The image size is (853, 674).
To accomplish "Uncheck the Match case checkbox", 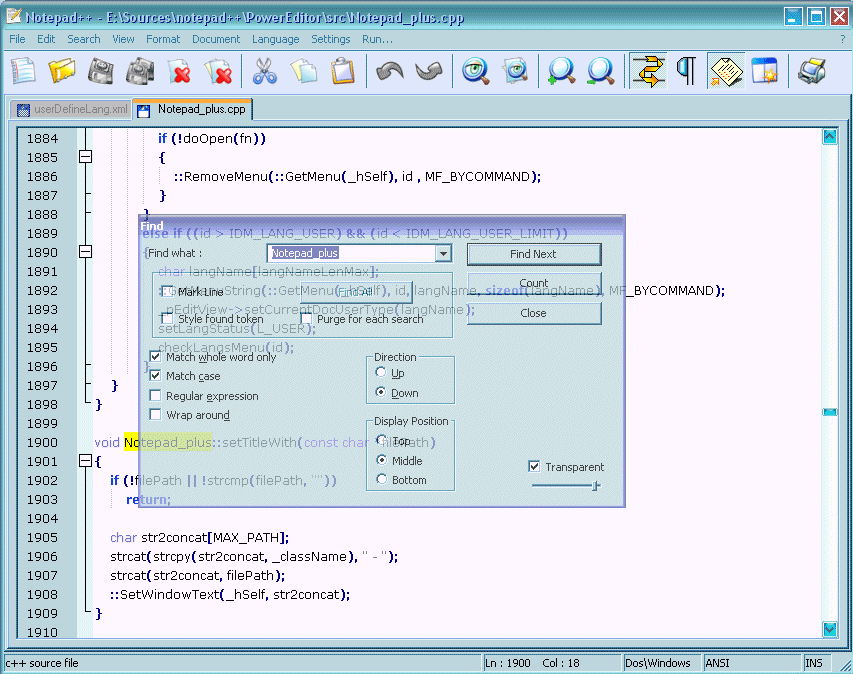I will [x=156, y=375].
